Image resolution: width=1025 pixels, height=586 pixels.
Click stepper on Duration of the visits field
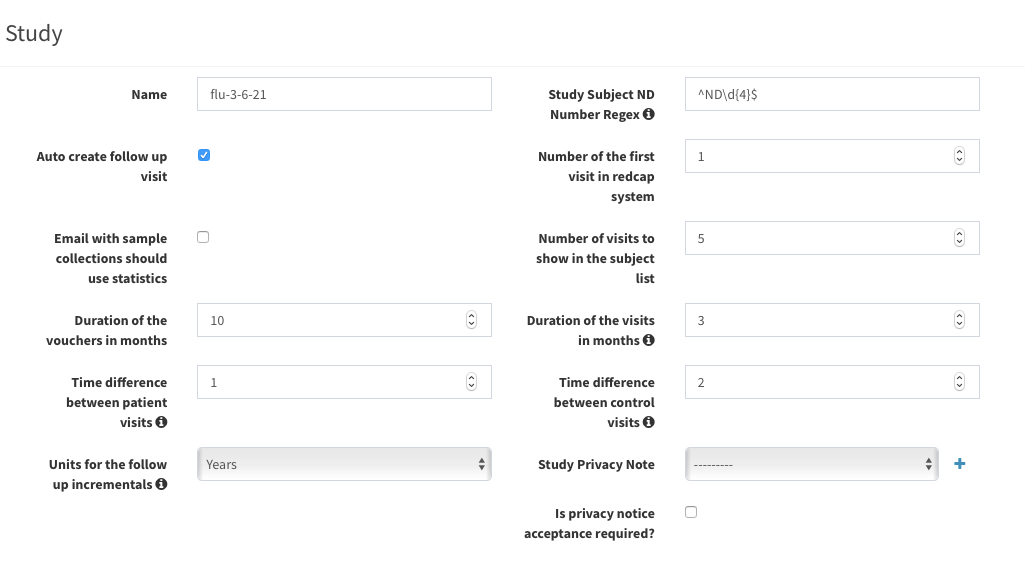pyautogui.click(x=959, y=320)
